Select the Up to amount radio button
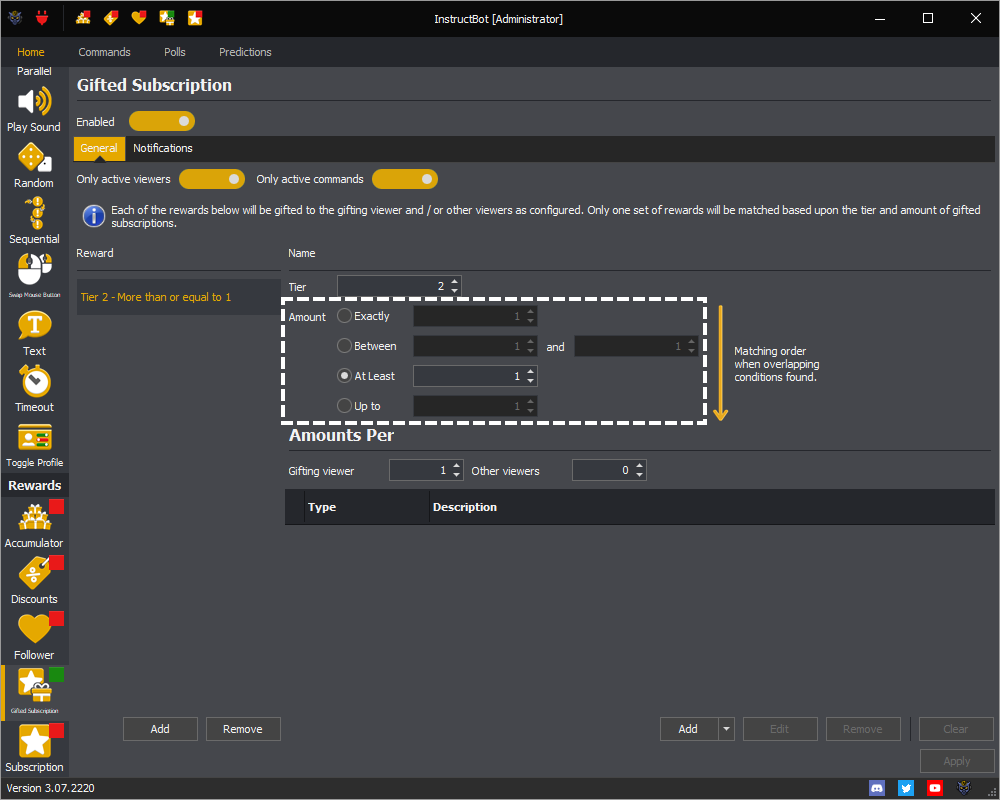Screen dimensions: 1000x800 coord(344,406)
